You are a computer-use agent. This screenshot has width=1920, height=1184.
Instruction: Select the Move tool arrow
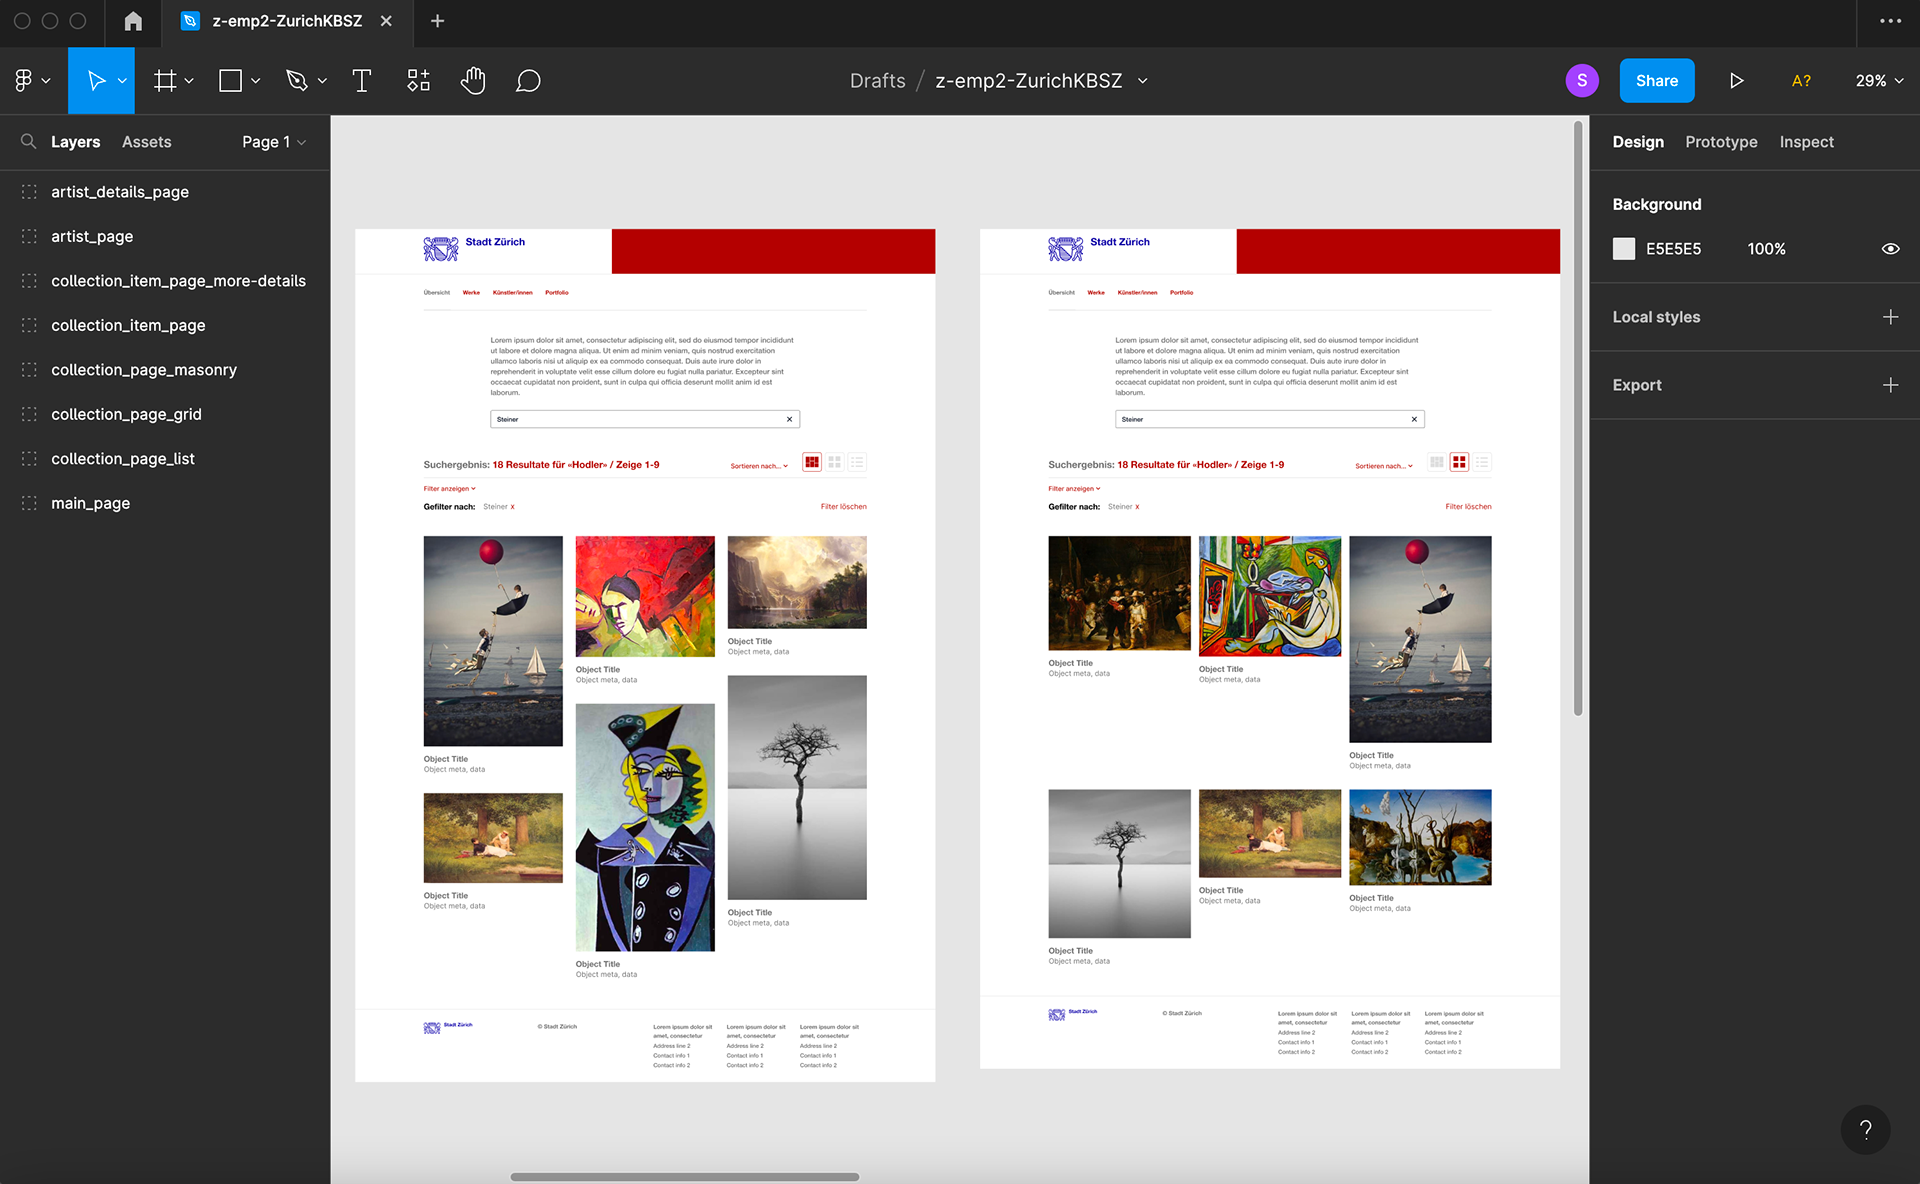[x=96, y=81]
